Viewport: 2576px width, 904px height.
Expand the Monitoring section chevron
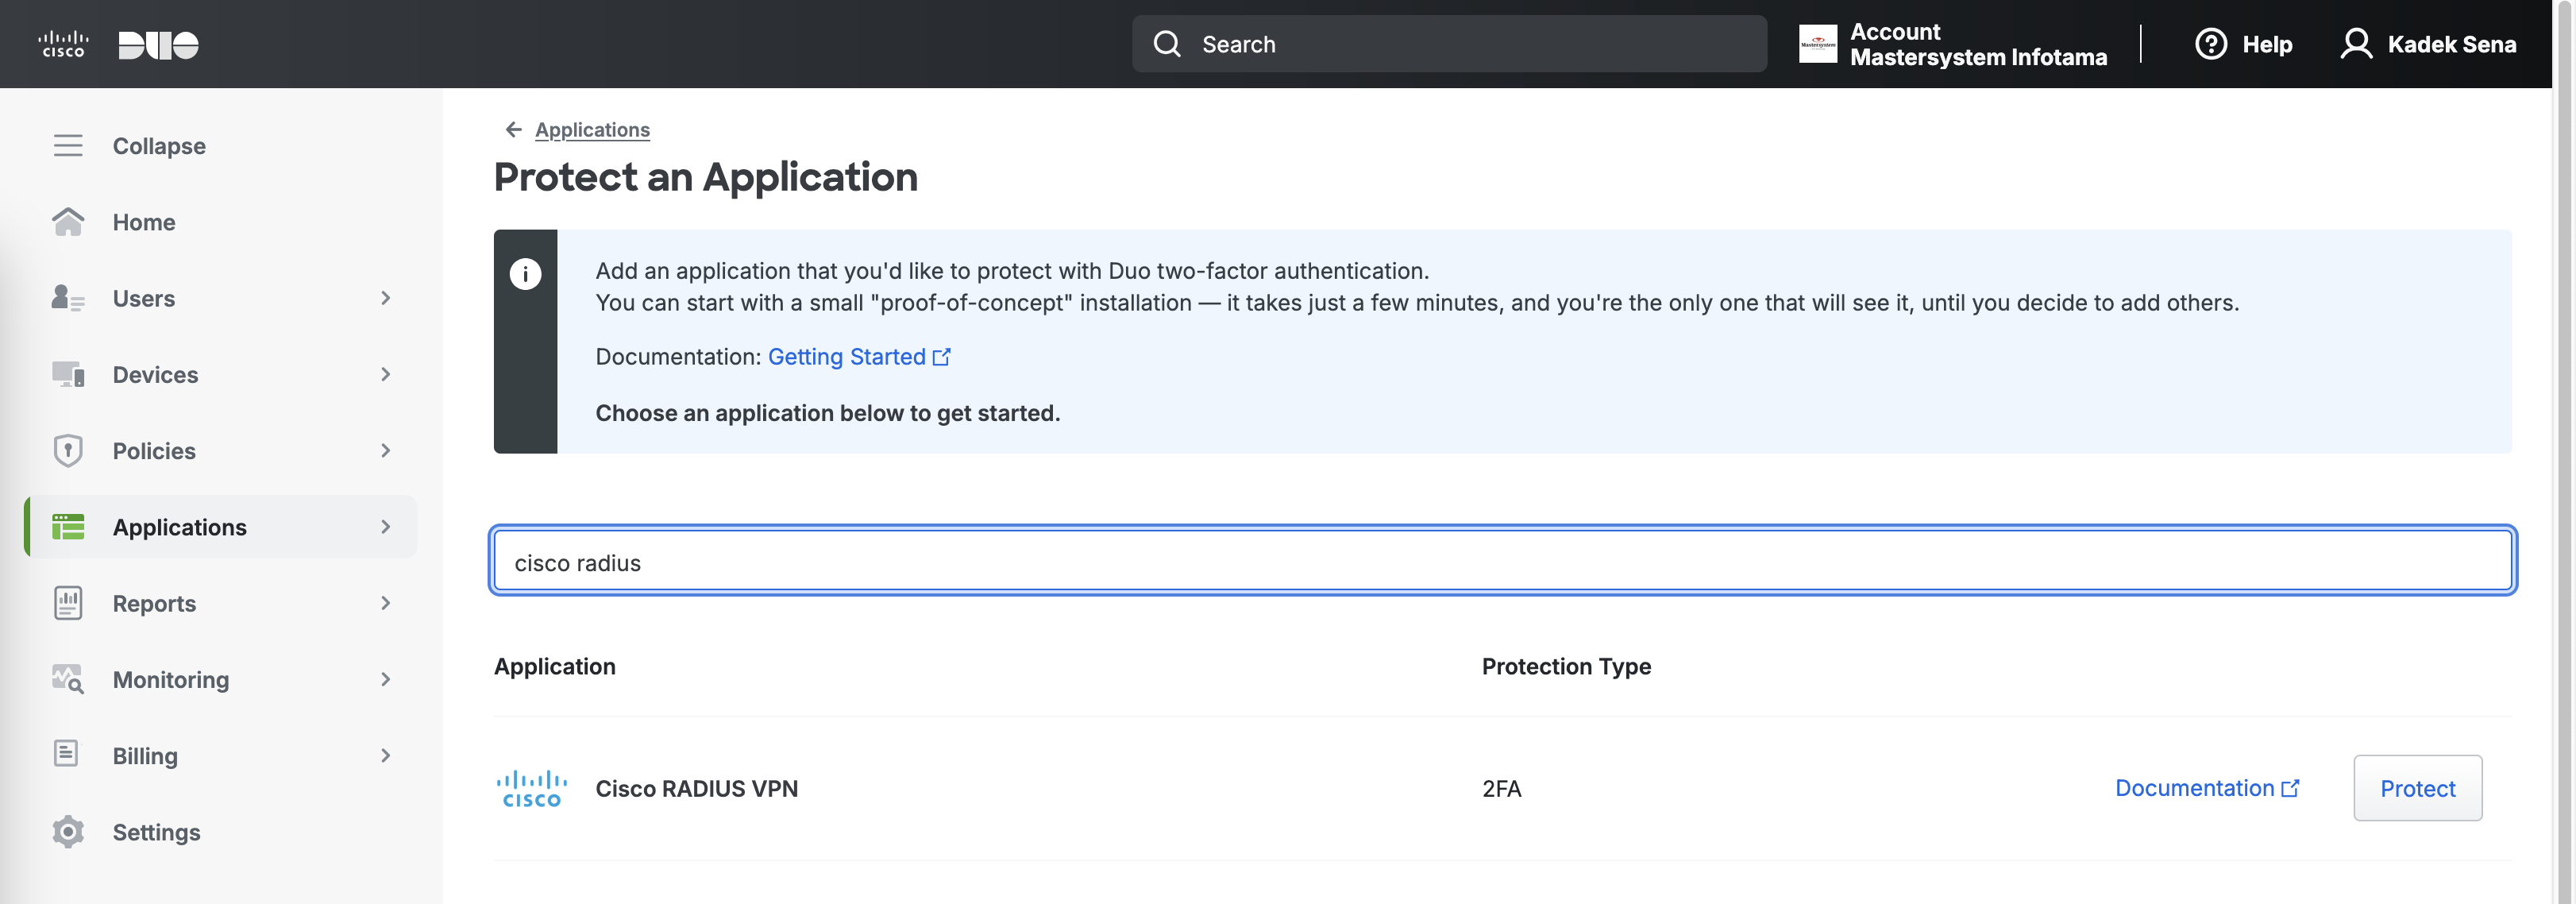click(x=386, y=680)
